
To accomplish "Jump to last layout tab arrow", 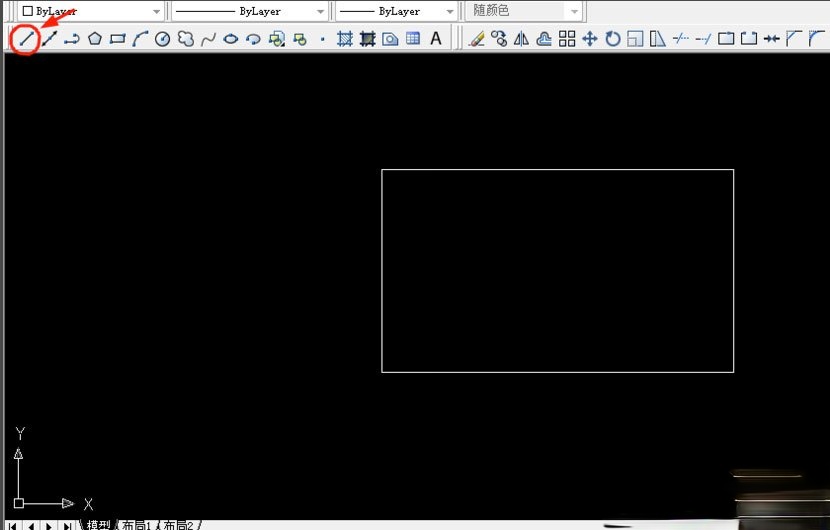I will pos(67,526).
